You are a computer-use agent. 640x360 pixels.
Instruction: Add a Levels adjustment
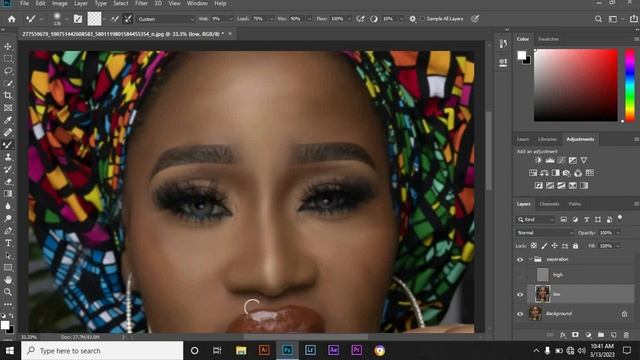(550, 160)
